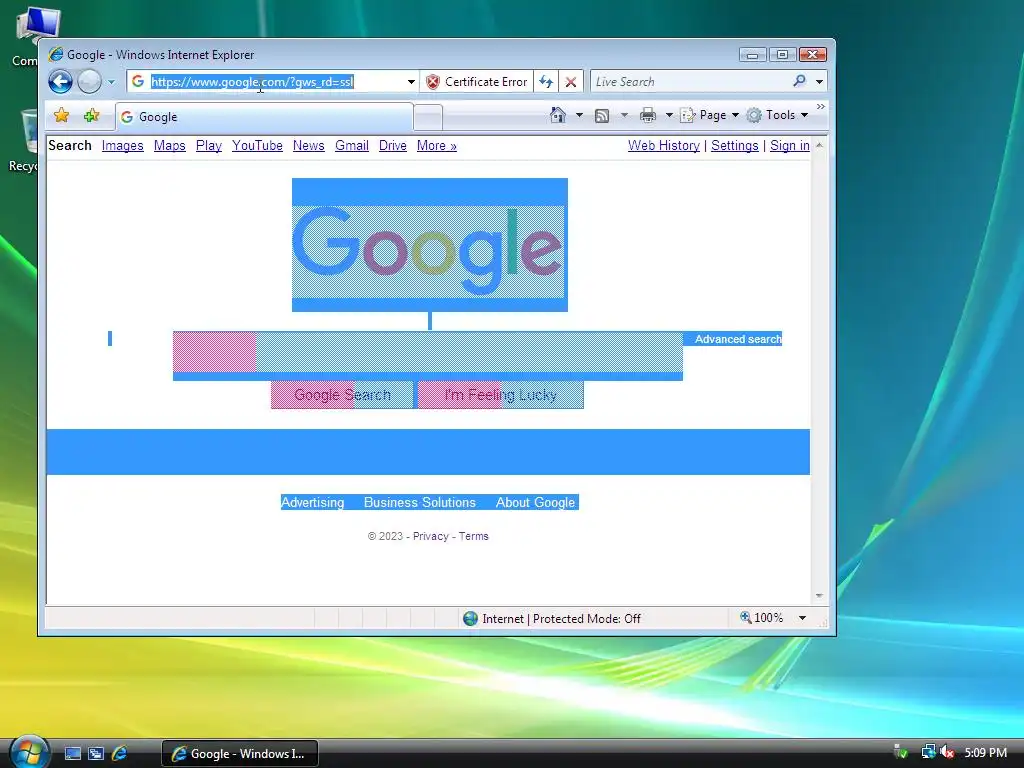Open the Privacy link

[x=430, y=536]
